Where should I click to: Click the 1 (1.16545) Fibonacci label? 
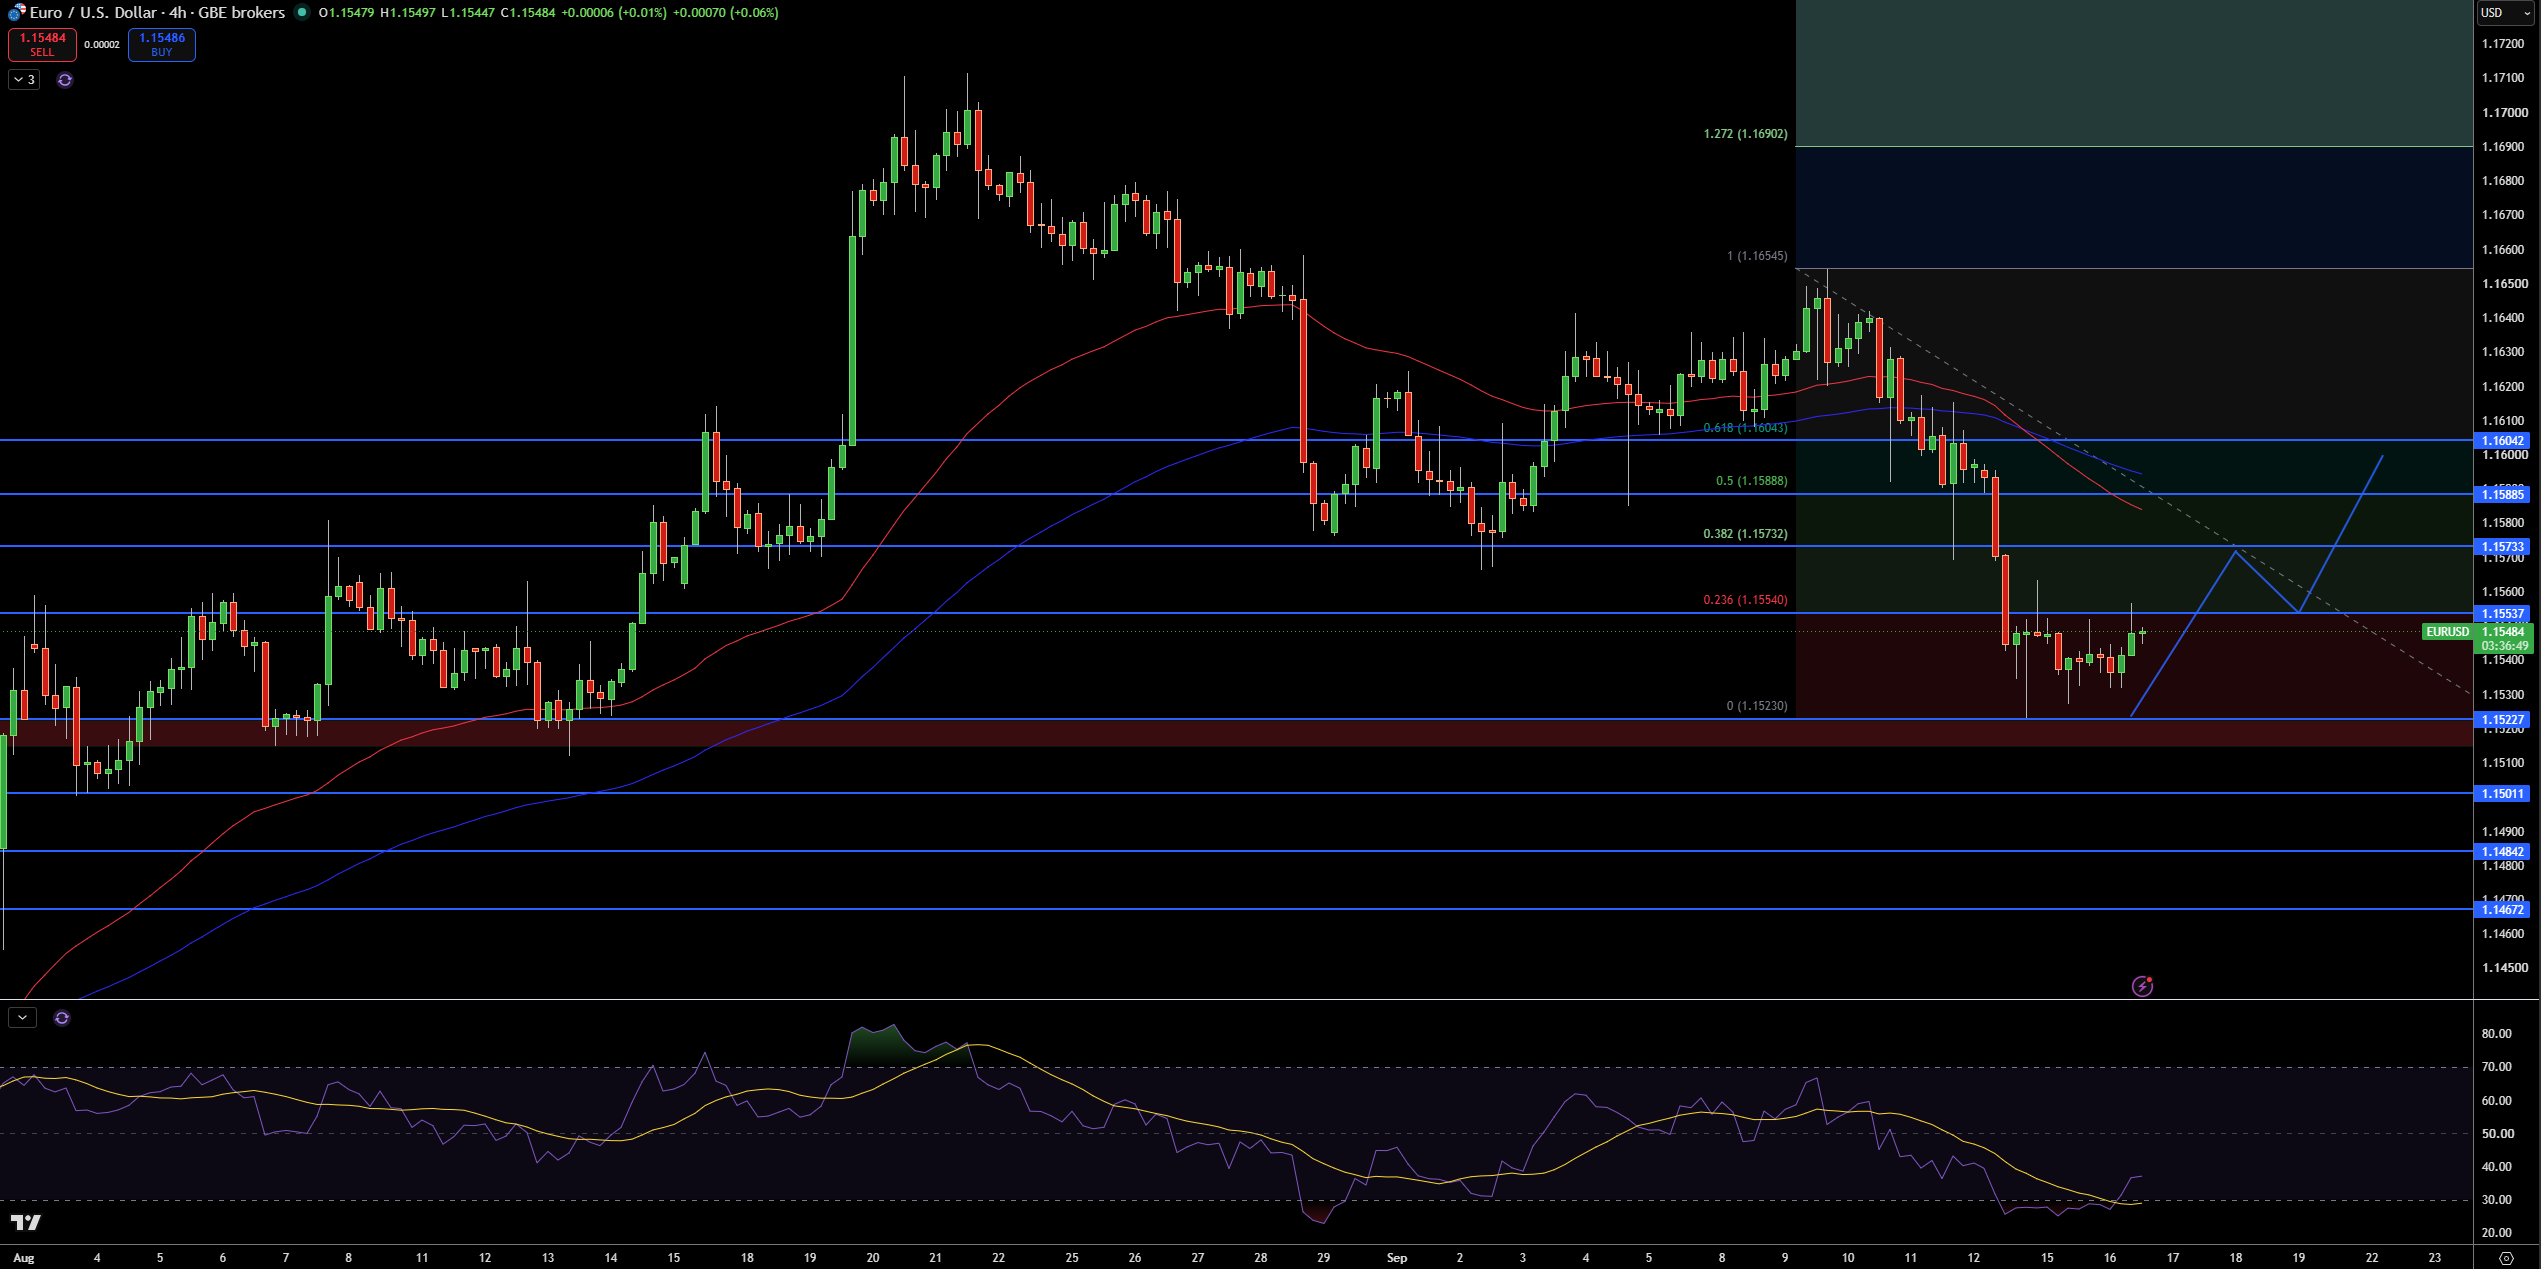[1756, 256]
